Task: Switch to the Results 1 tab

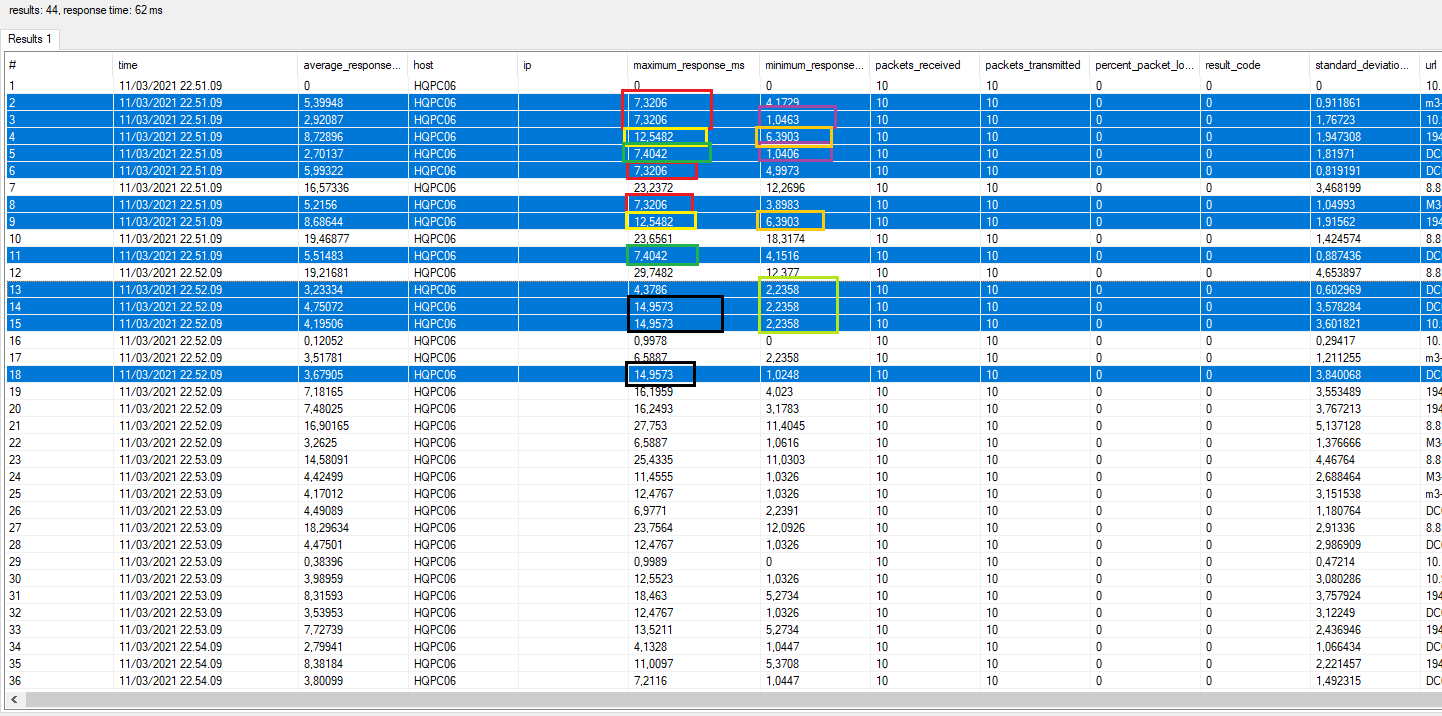Action: 31,39
